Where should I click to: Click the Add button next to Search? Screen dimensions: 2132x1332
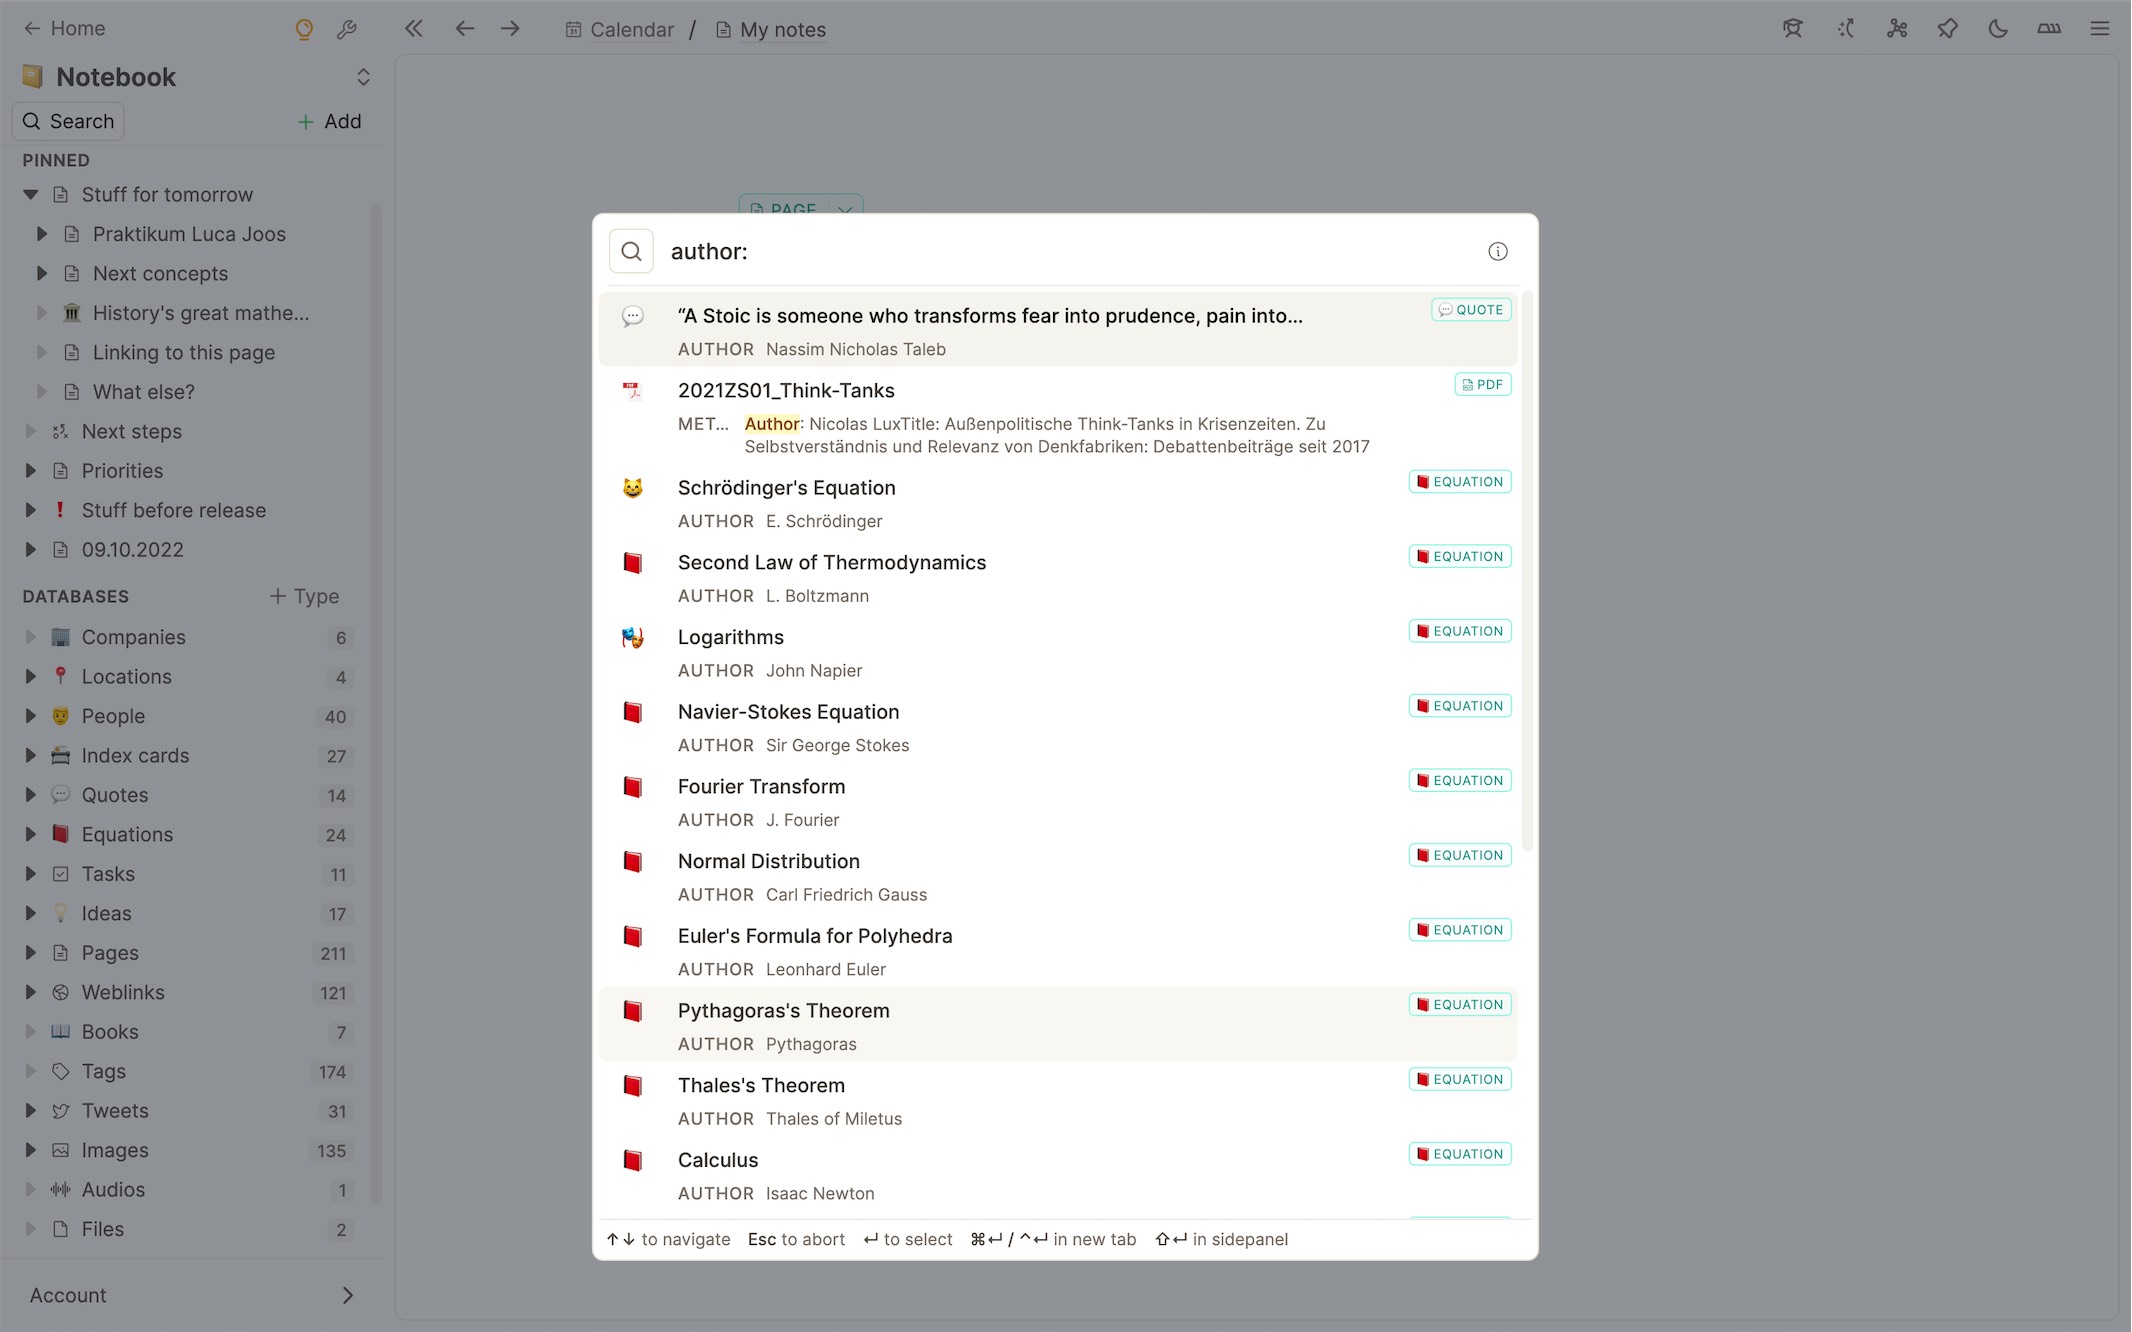327,121
